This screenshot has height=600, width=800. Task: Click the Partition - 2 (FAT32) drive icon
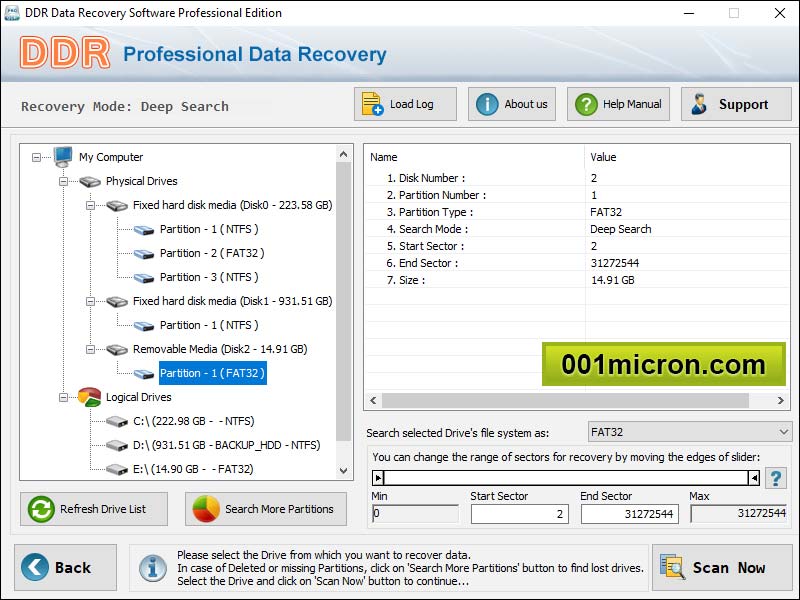(x=144, y=253)
